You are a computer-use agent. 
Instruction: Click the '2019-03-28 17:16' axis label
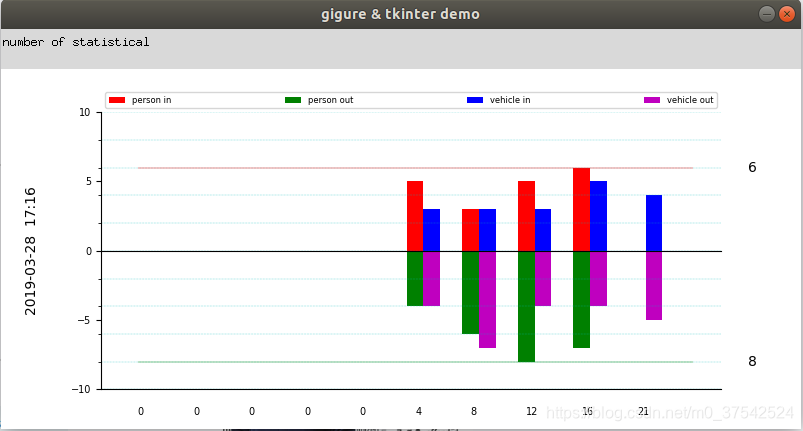(x=30, y=251)
